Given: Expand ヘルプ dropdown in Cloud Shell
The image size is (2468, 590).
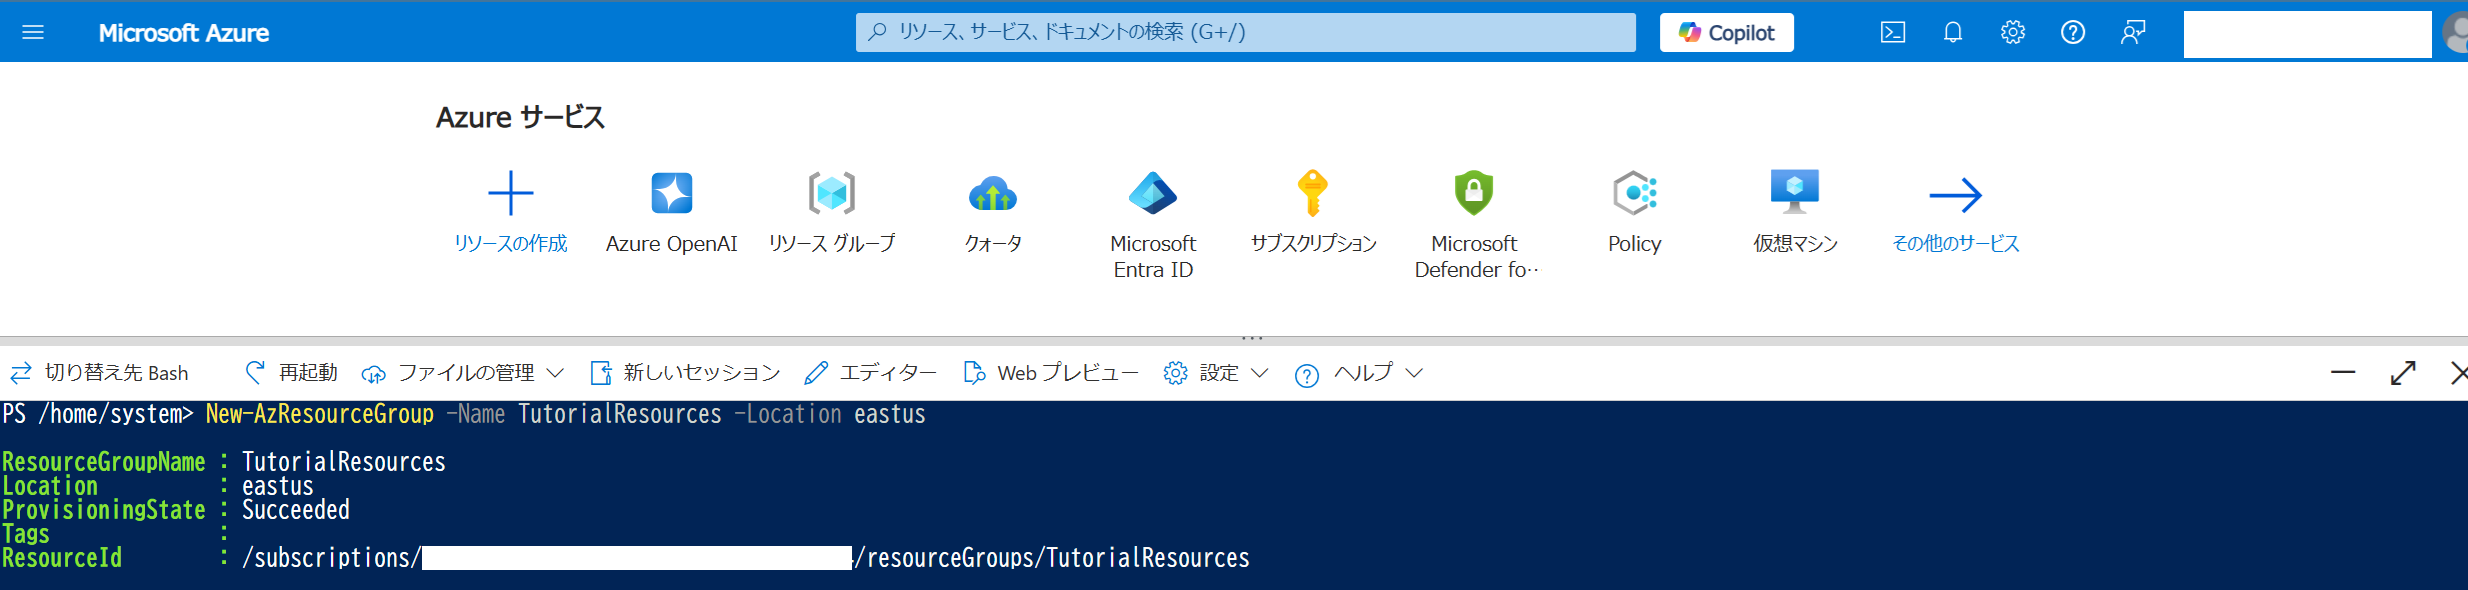Looking at the screenshot, I should pyautogui.click(x=1358, y=373).
